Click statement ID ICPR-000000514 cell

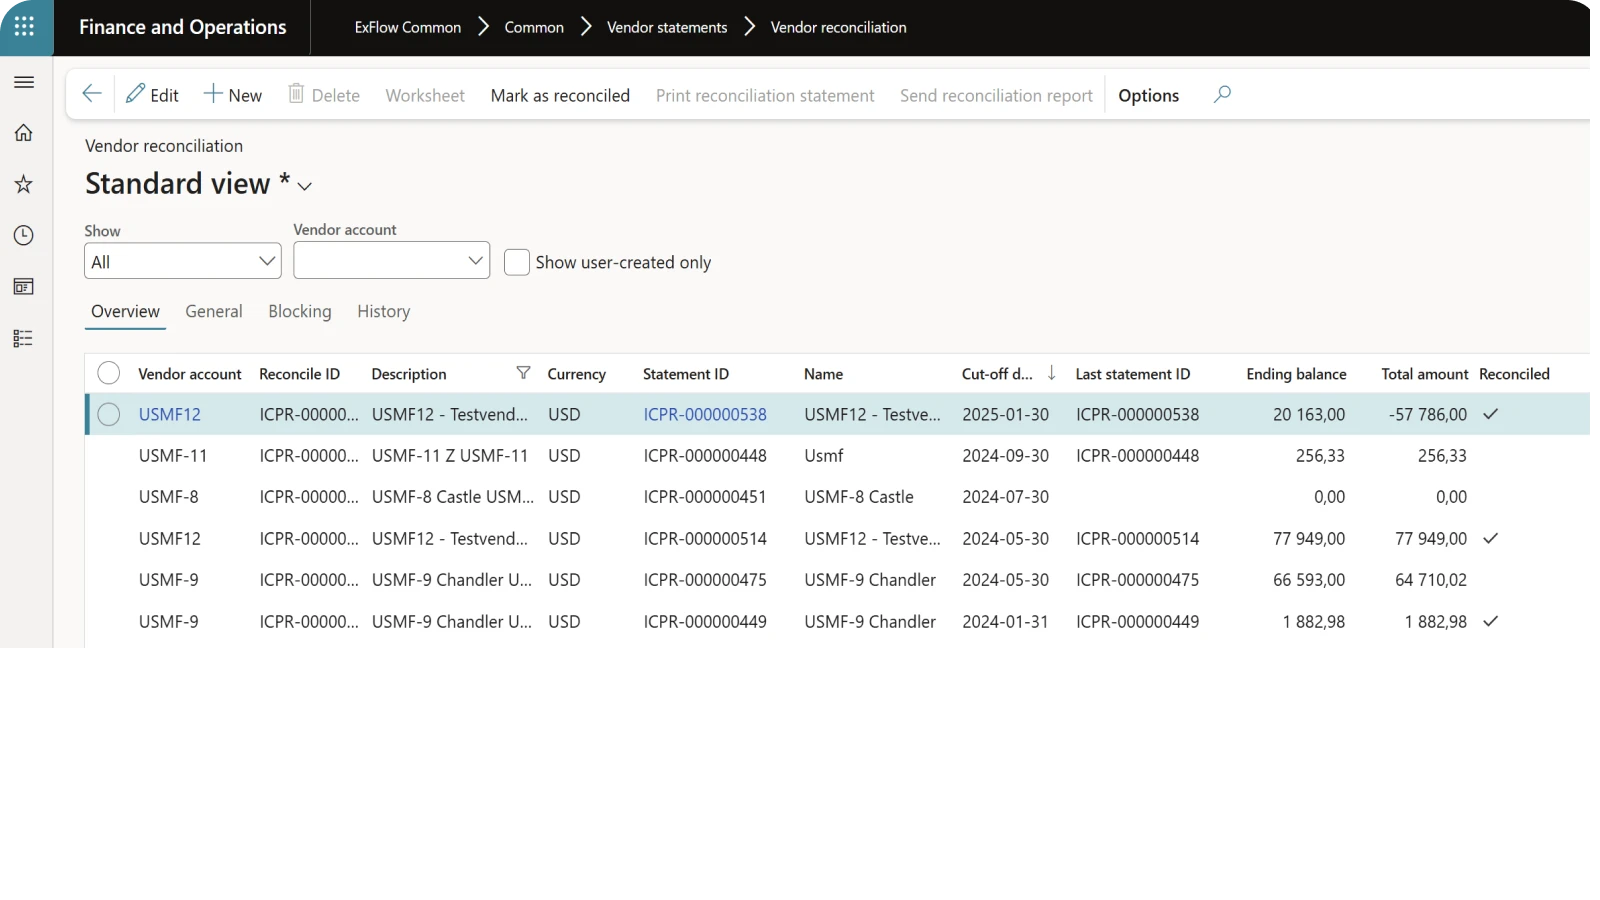click(705, 538)
